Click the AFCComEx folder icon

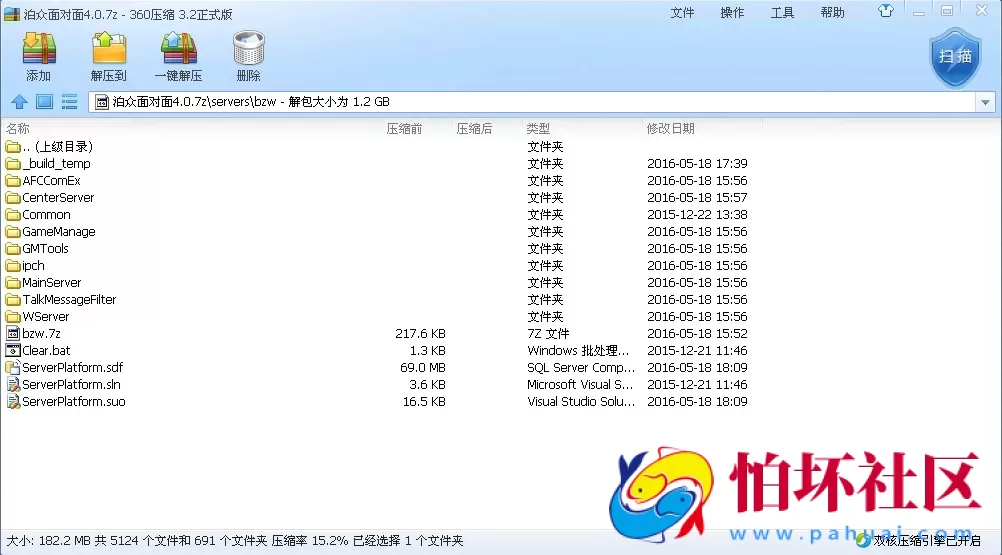point(13,181)
